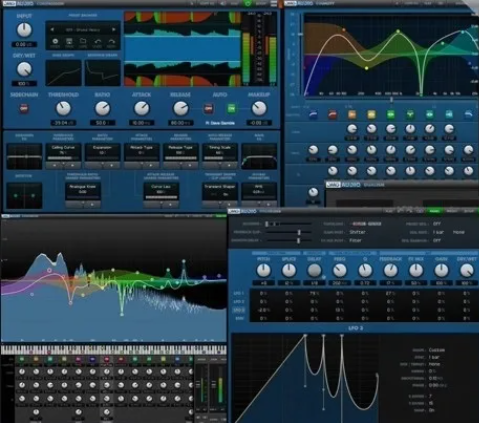479x423 pixels.
Task: Select the yellow band icon in EQ
Action: tap(371, 115)
